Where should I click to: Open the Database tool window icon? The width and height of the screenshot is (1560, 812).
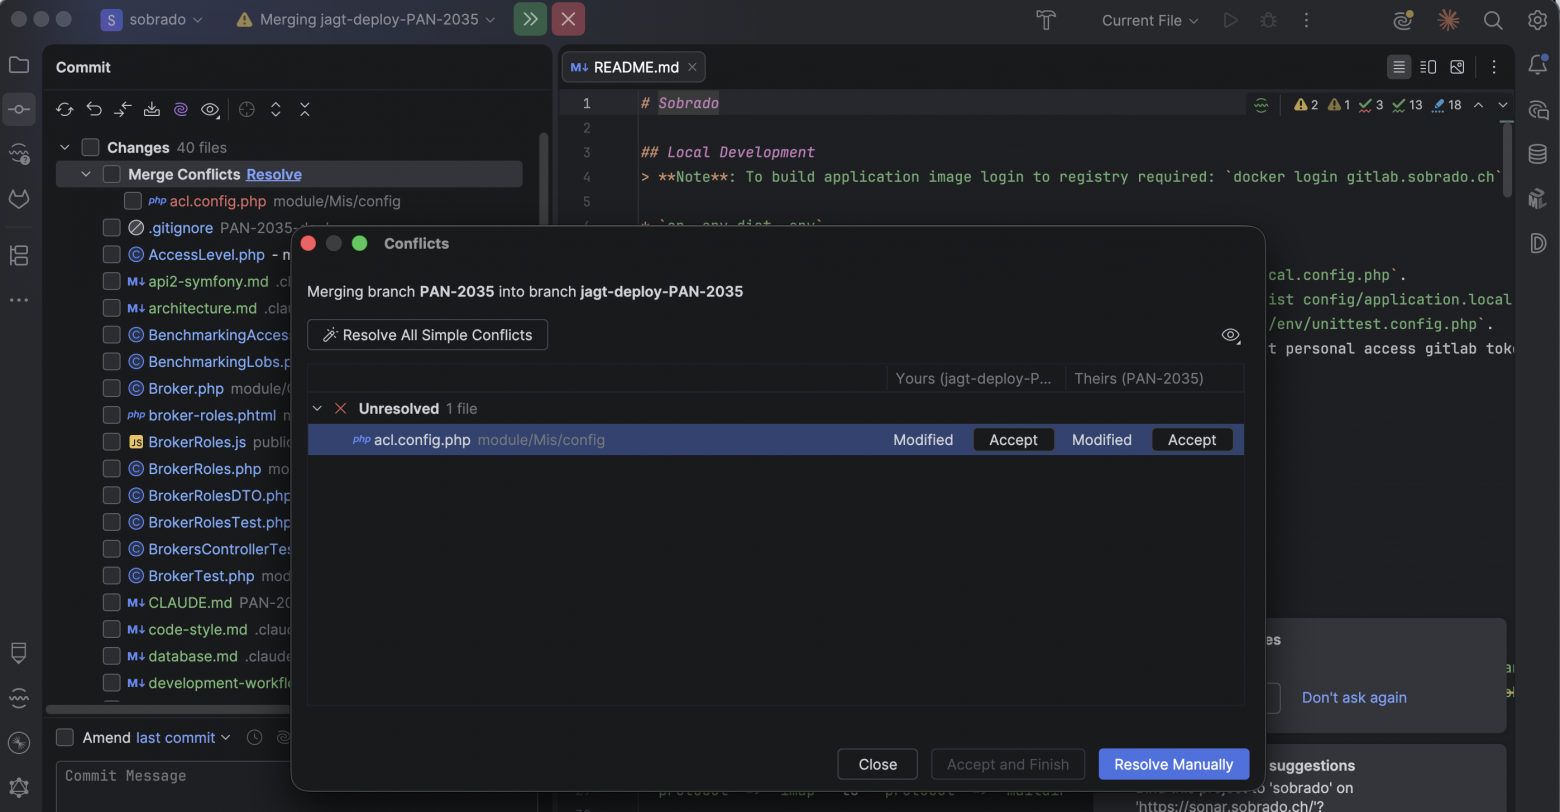pyautogui.click(x=1538, y=154)
